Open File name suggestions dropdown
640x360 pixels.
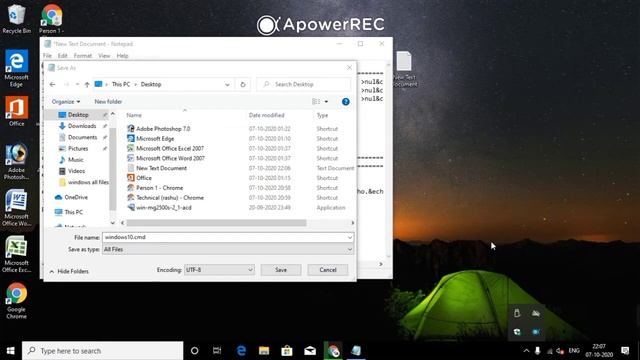pyautogui.click(x=349, y=237)
